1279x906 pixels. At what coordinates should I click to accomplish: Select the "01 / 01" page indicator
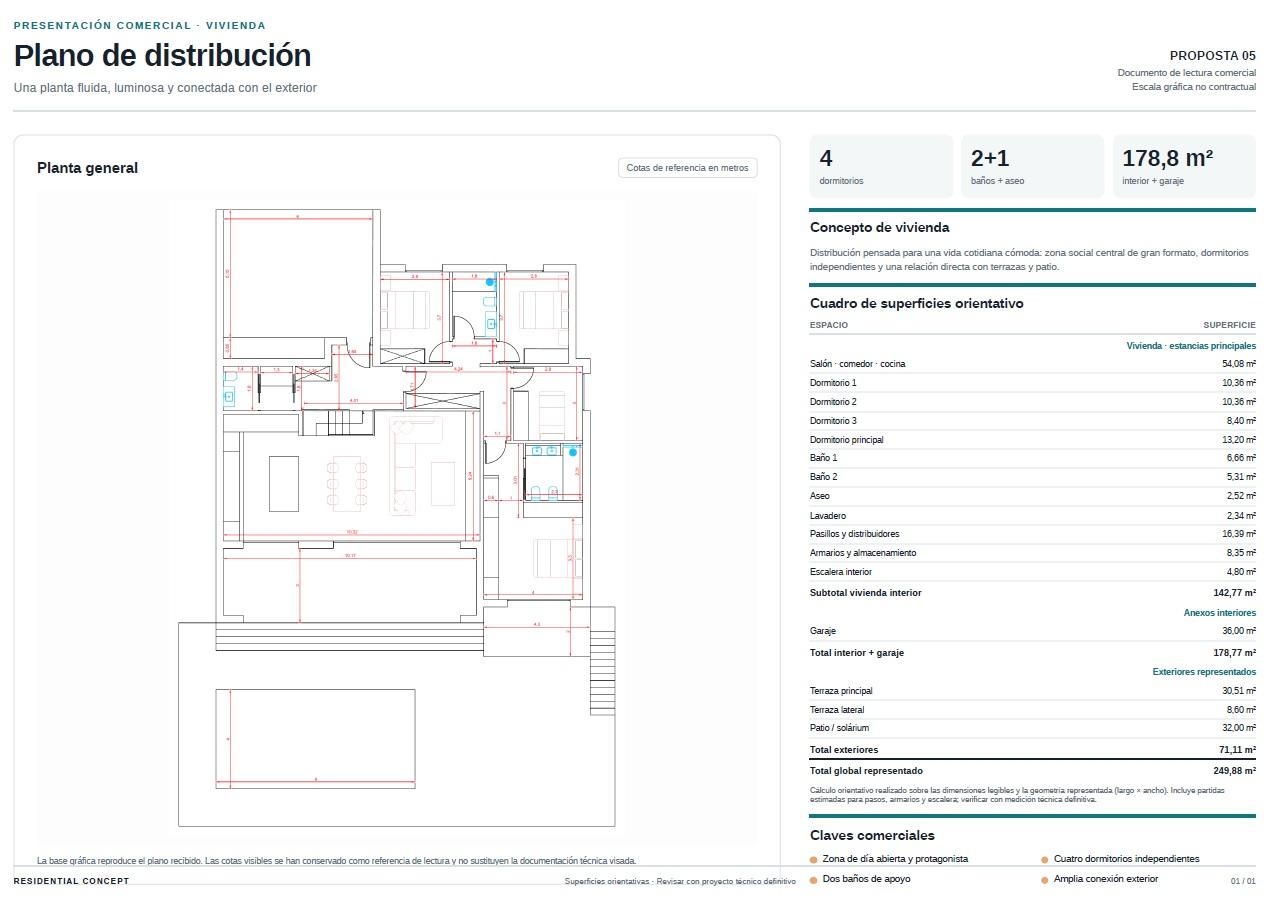1243,881
